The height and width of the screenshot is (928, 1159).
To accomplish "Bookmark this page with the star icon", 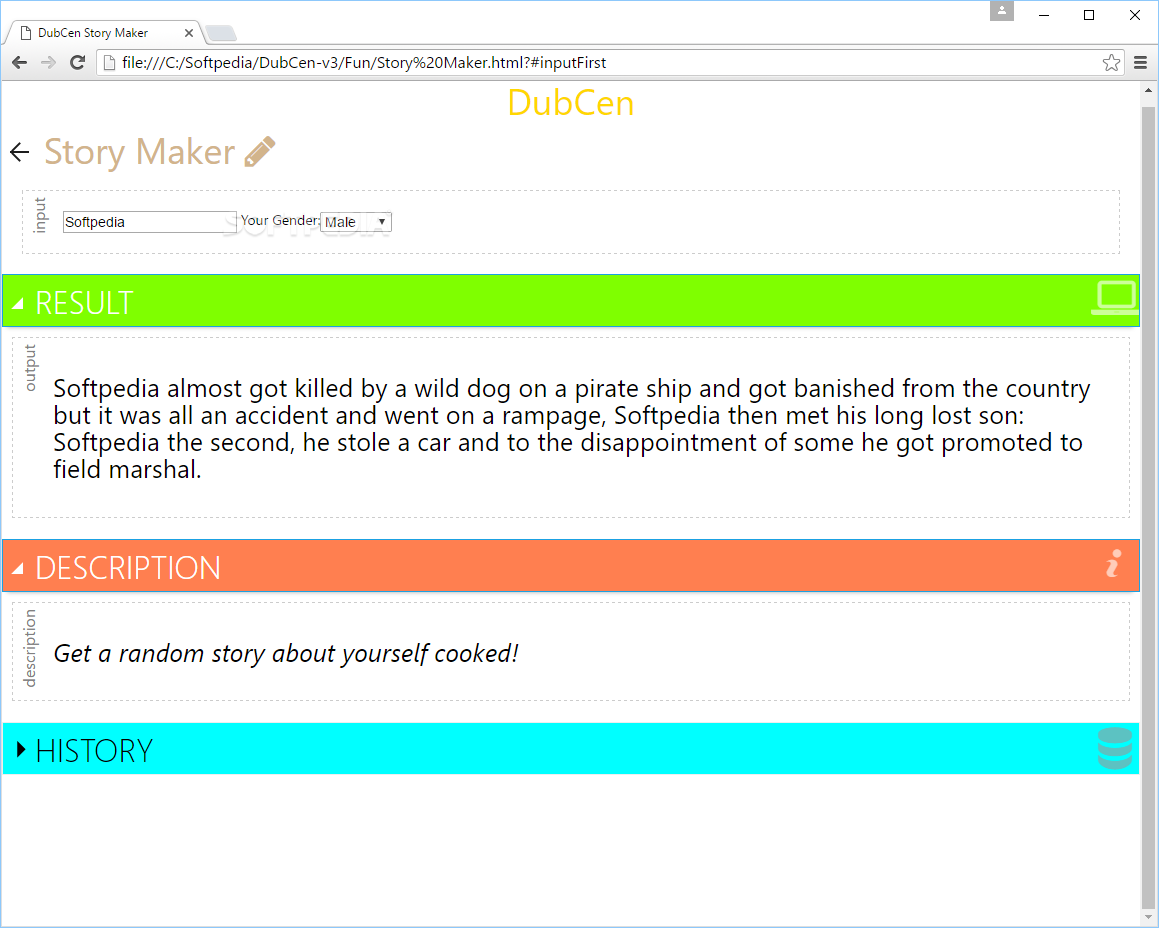I will [x=1111, y=63].
